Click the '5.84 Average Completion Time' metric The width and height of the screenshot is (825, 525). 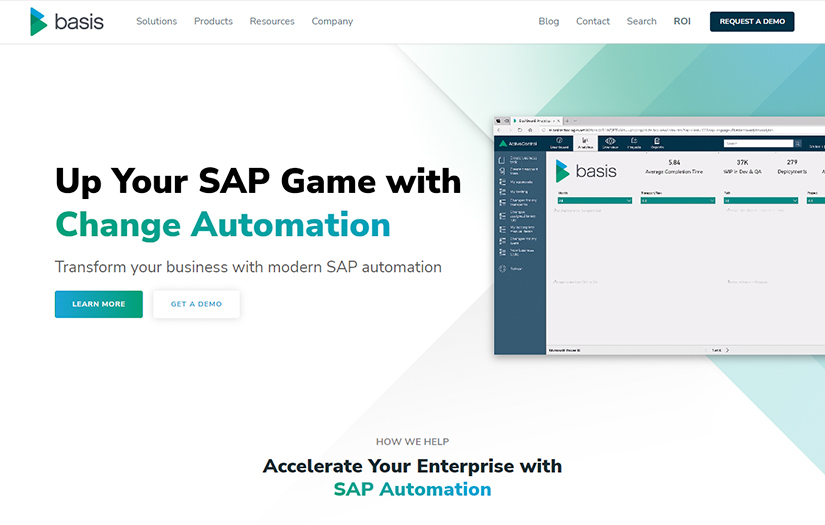click(674, 167)
